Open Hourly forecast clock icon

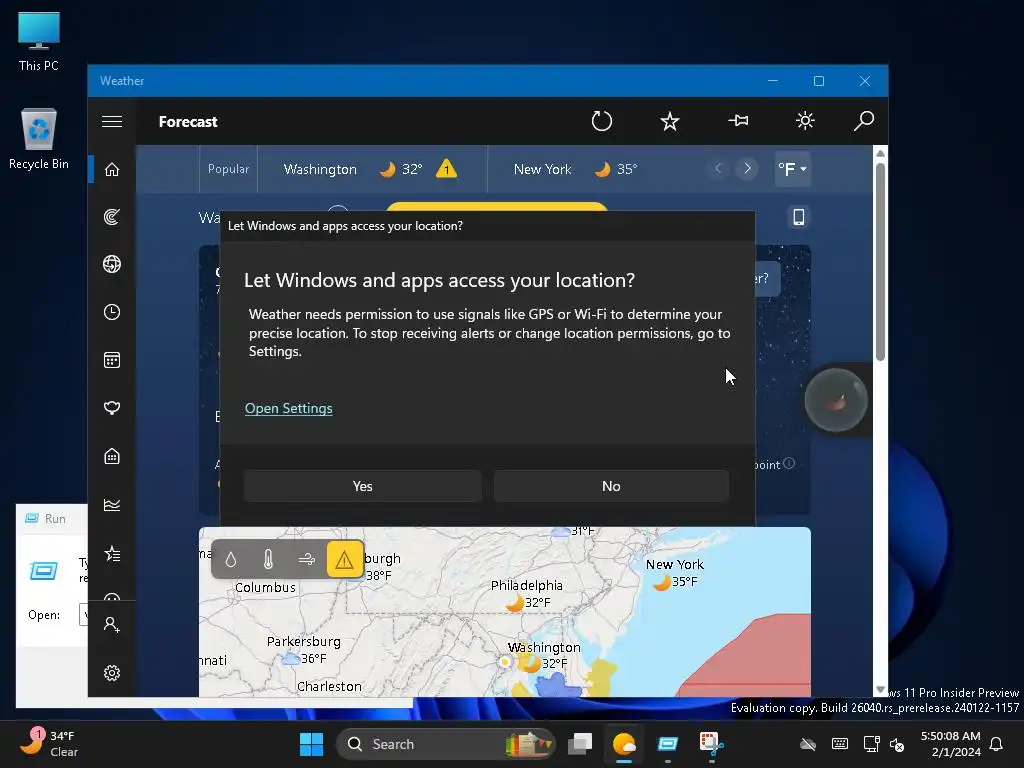point(112,312)
